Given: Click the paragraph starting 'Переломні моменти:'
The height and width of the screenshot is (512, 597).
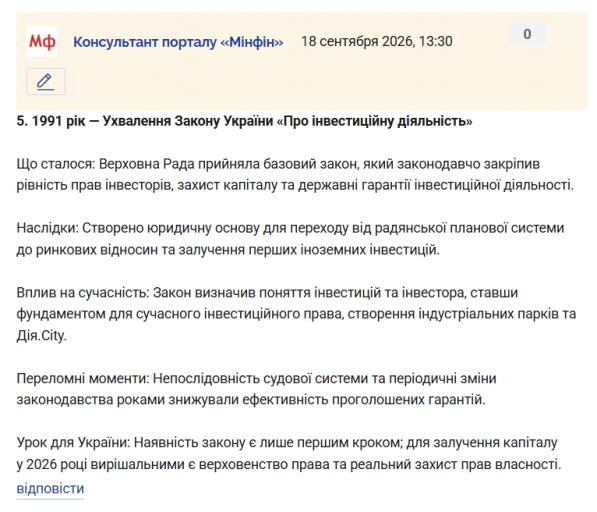Looking at the screenshot, I should (x=256, y=389).
